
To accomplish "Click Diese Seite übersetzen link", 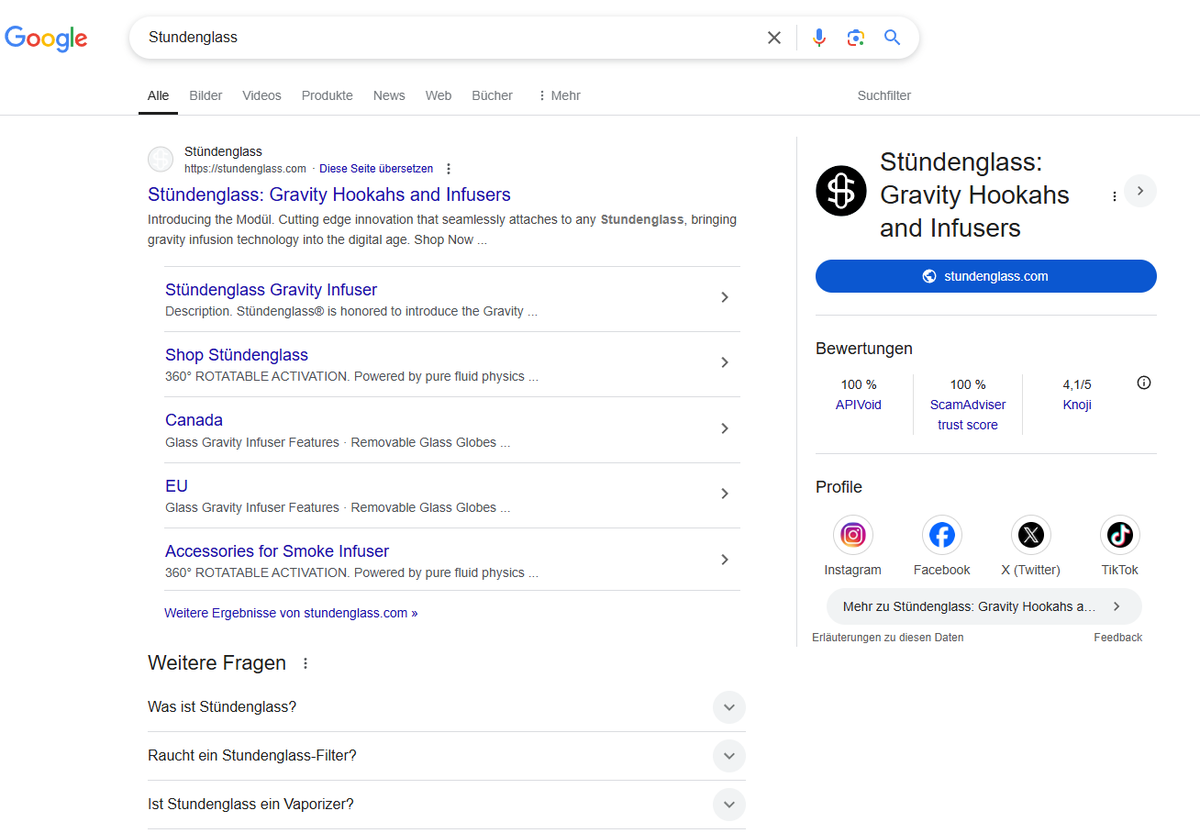I will (x=376, y=169).
